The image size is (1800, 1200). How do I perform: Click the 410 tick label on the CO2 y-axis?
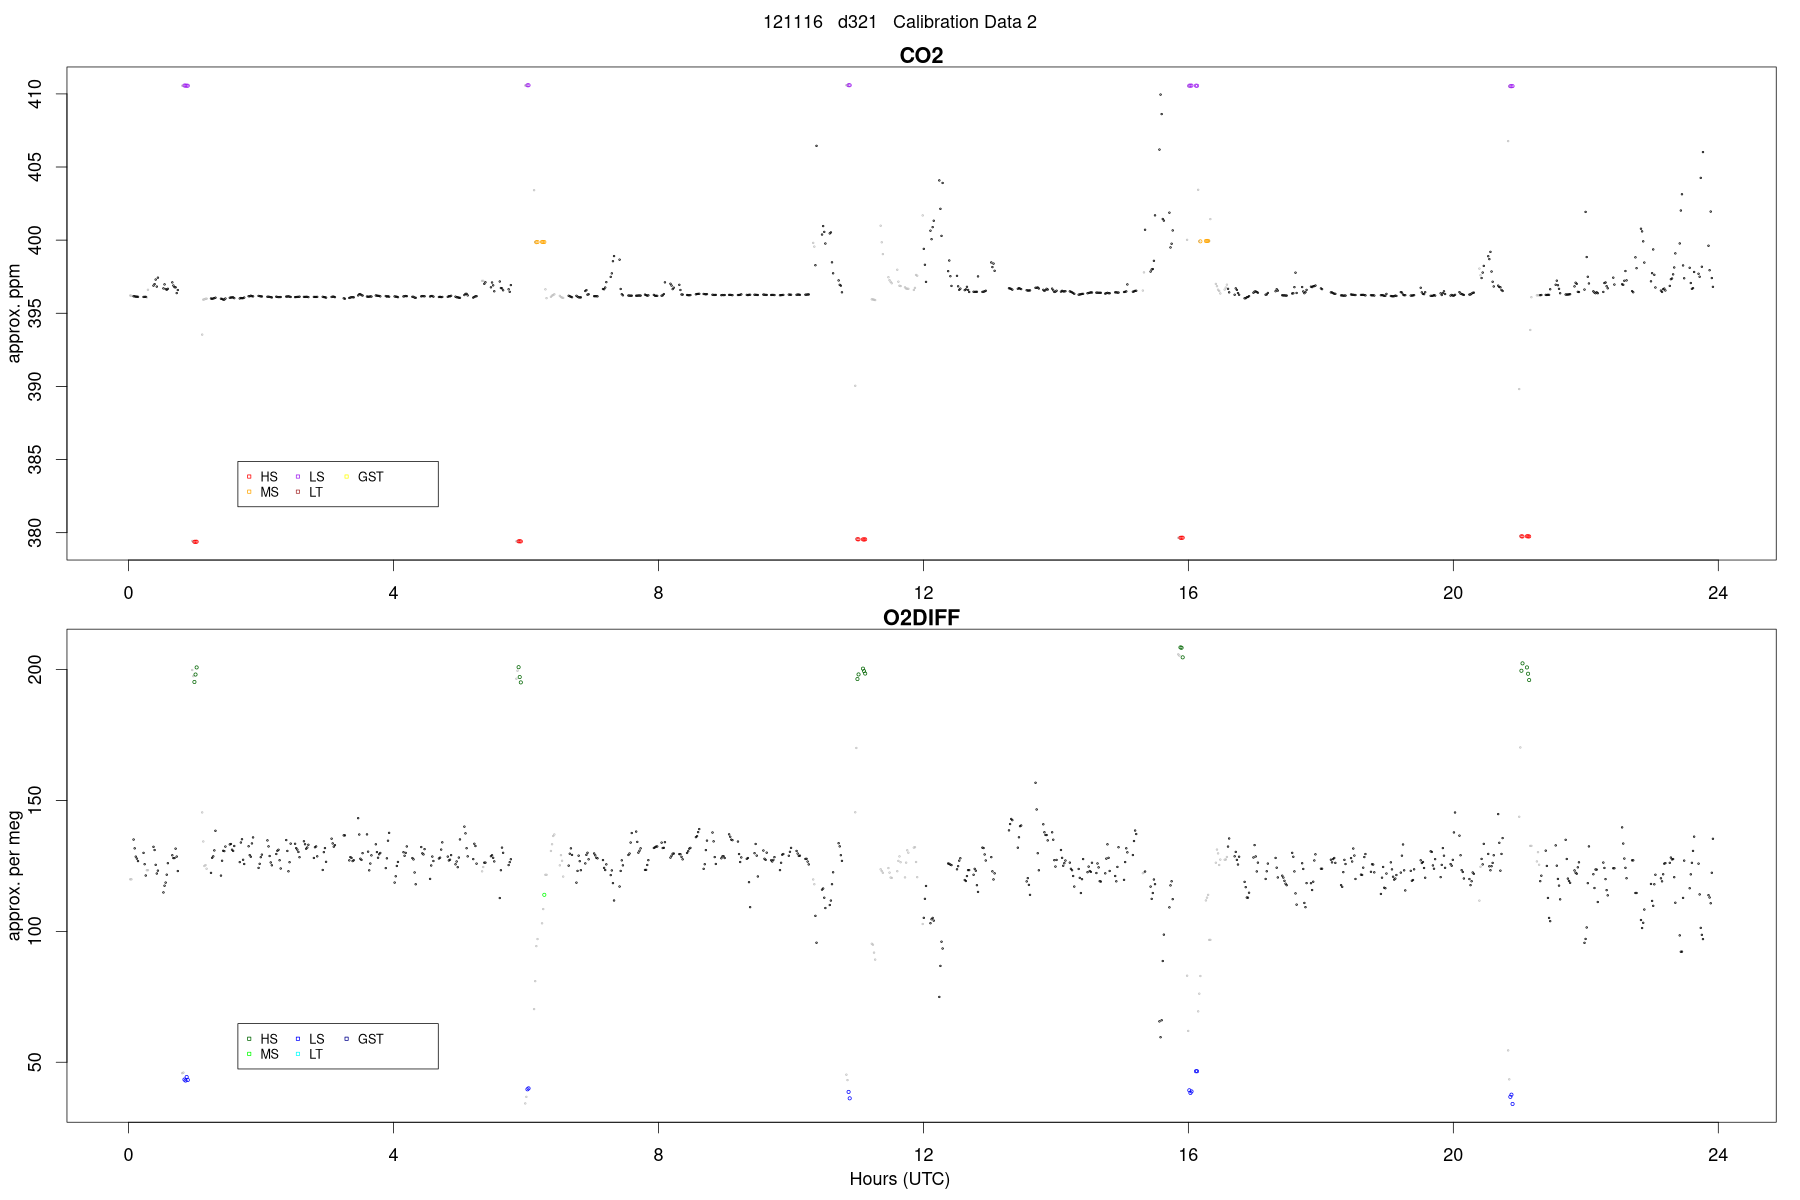tap(35, 95)
